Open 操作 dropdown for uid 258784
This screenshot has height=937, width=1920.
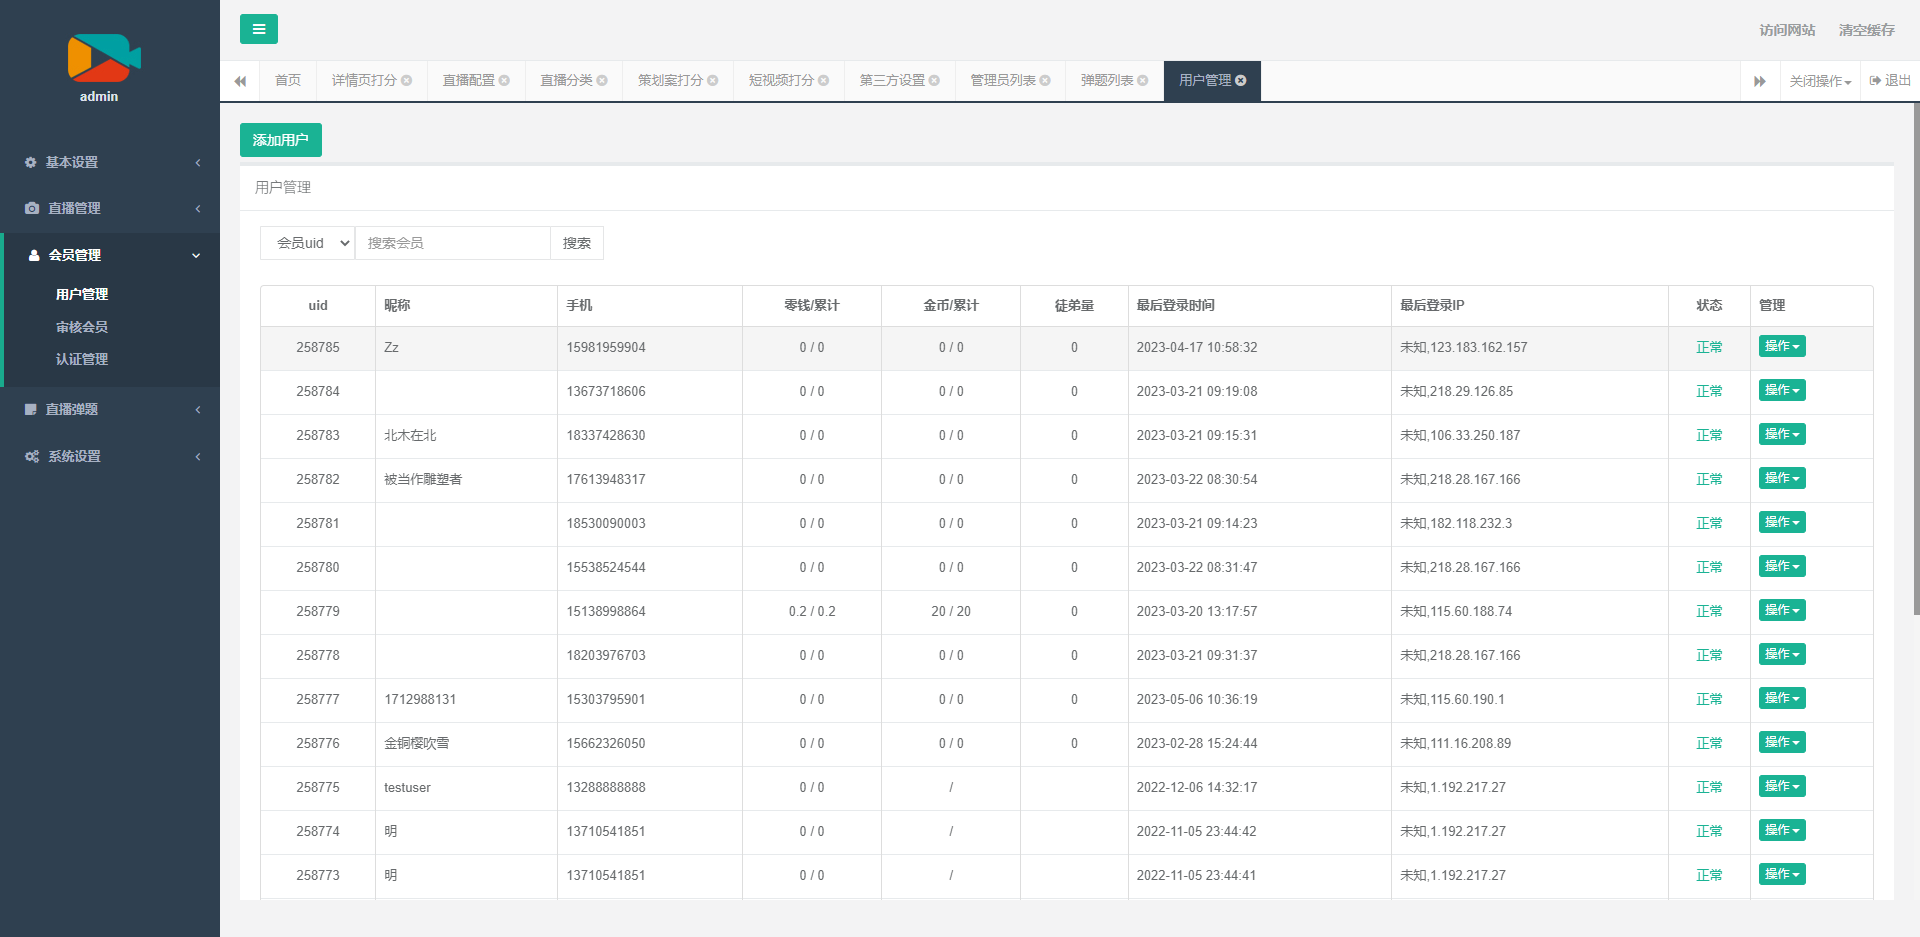point(1782,390)
